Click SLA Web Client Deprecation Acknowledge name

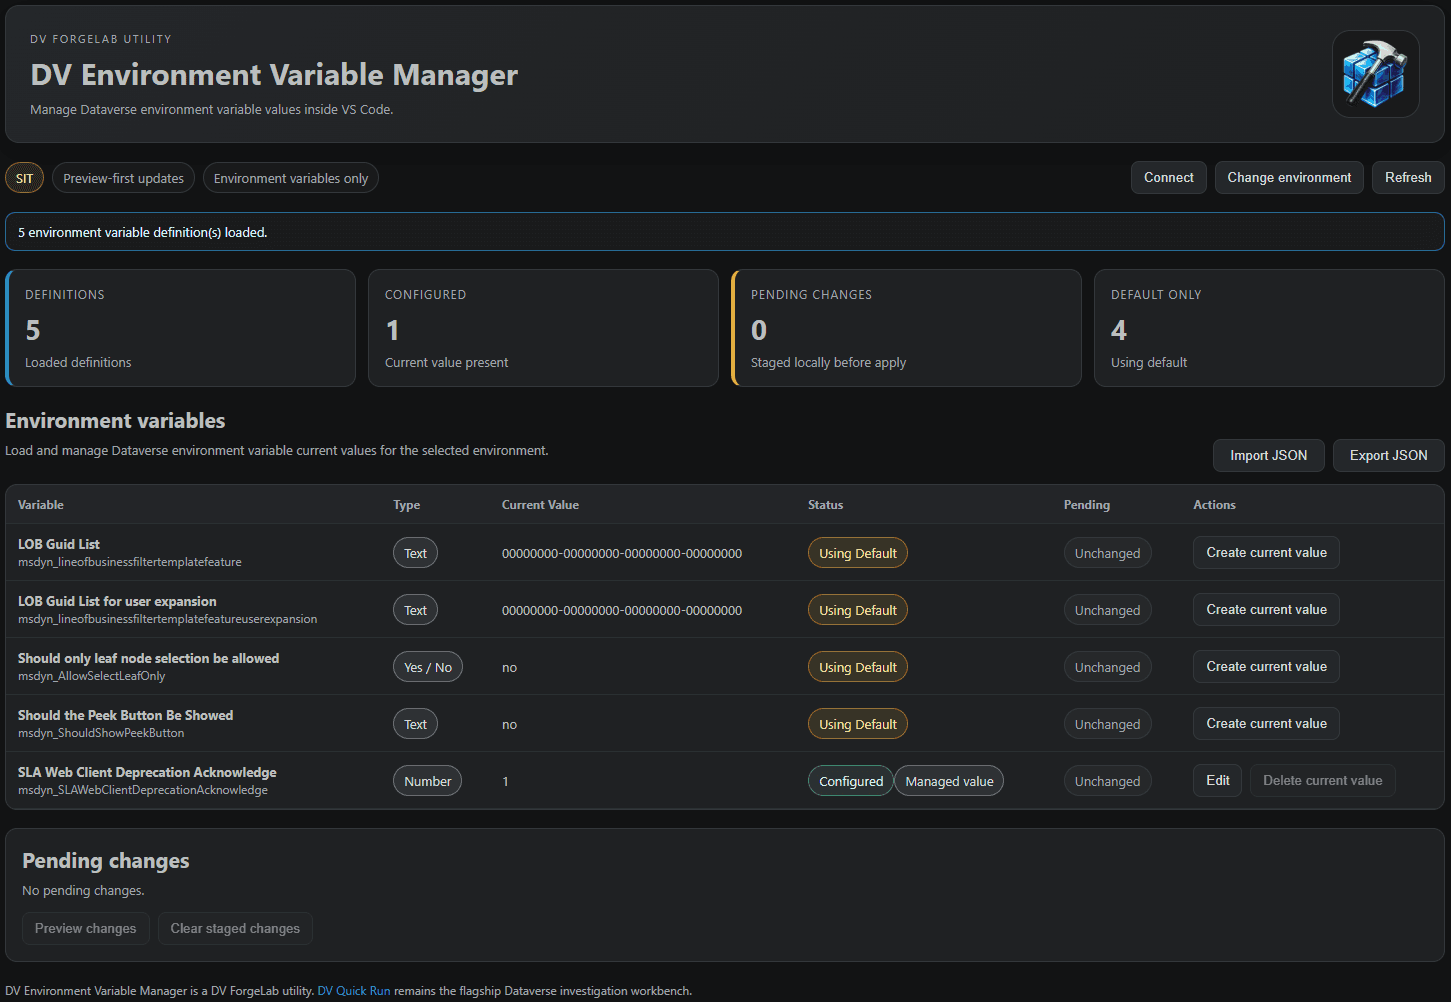coord(147,772)
